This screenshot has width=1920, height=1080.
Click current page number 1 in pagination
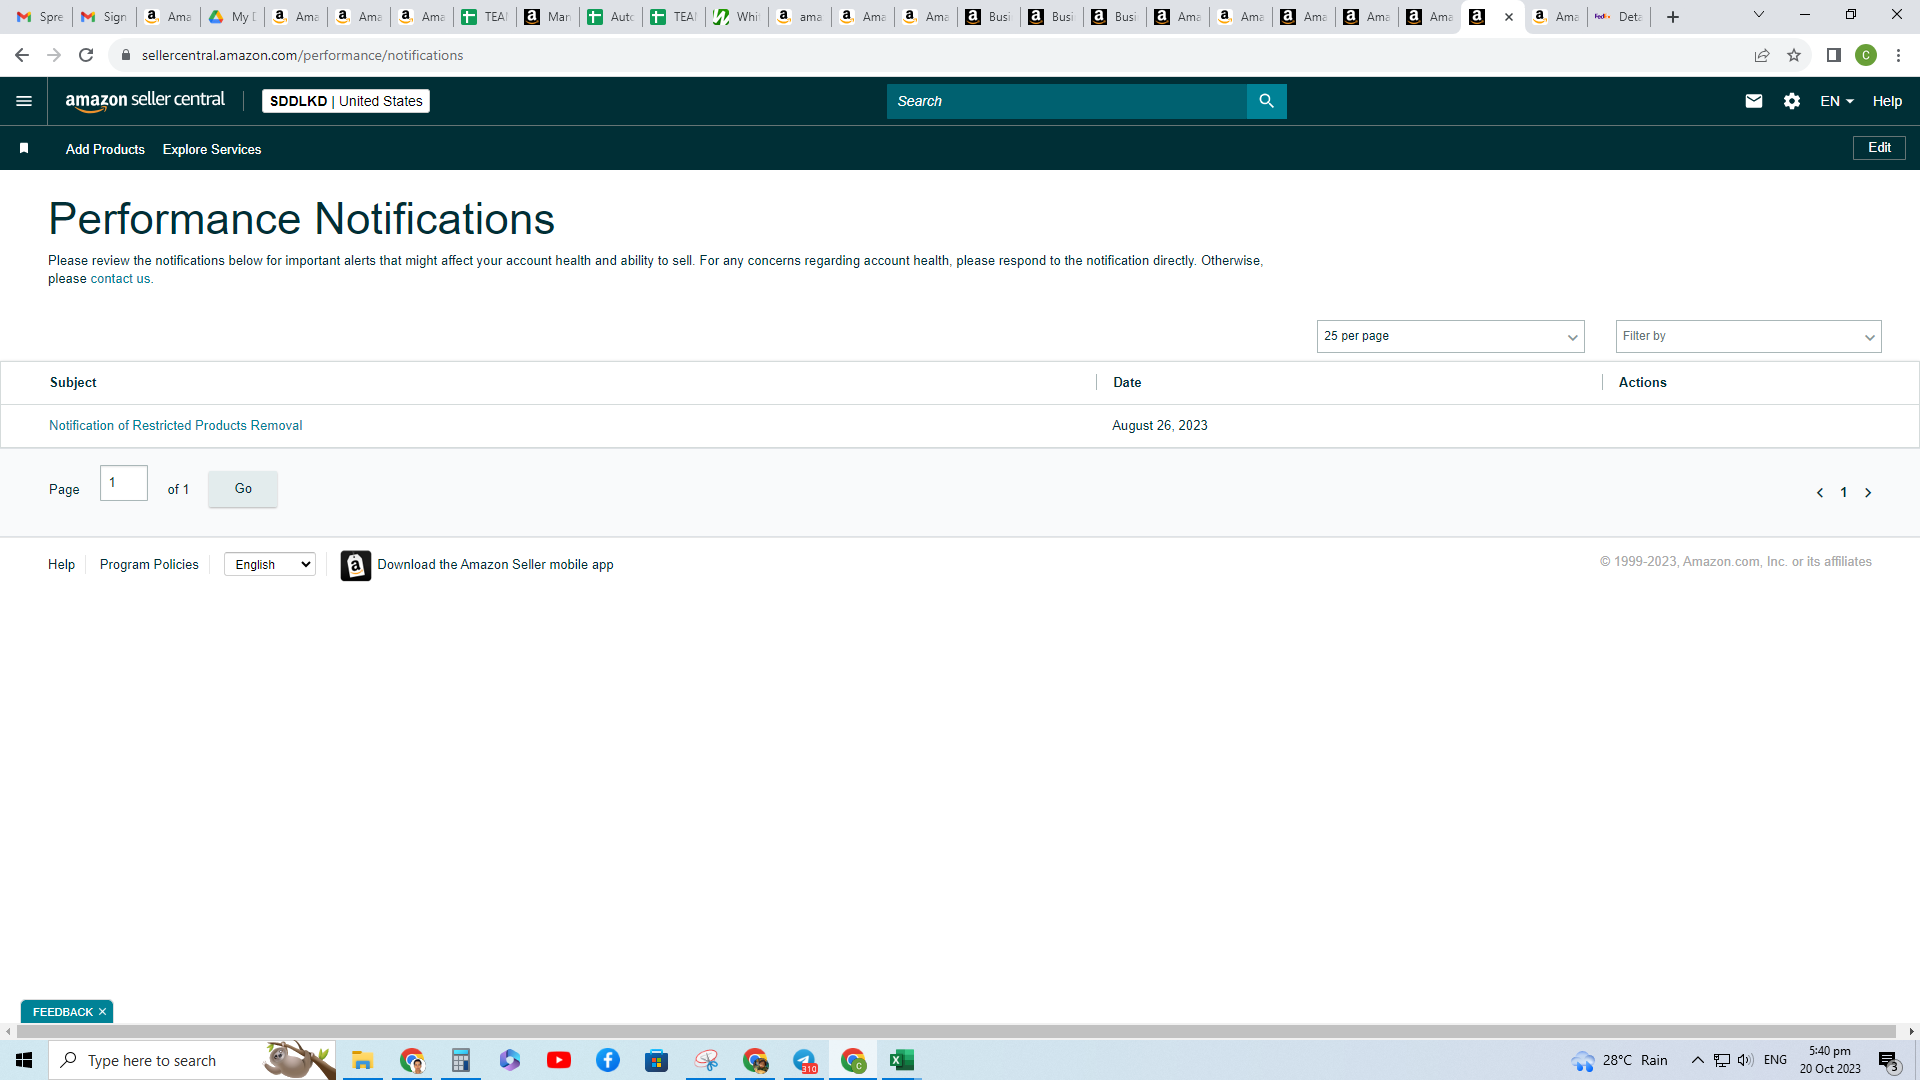pos(1843,493)
